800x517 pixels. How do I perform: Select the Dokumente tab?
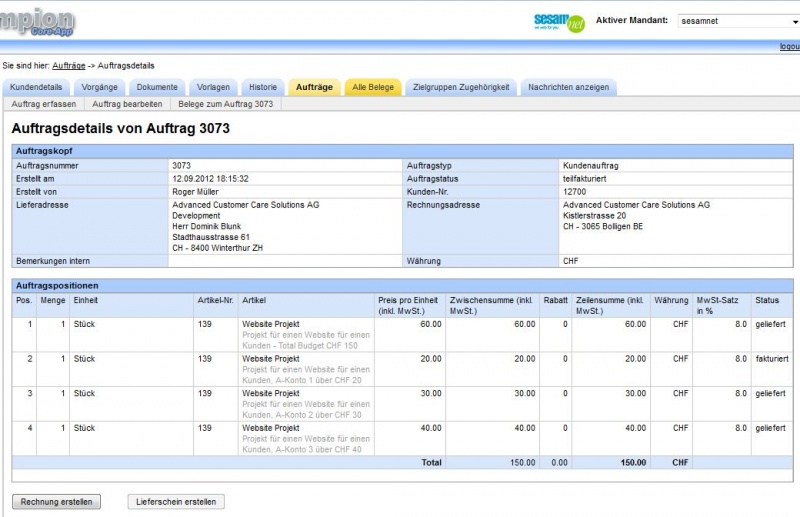[x=157, y=87]
